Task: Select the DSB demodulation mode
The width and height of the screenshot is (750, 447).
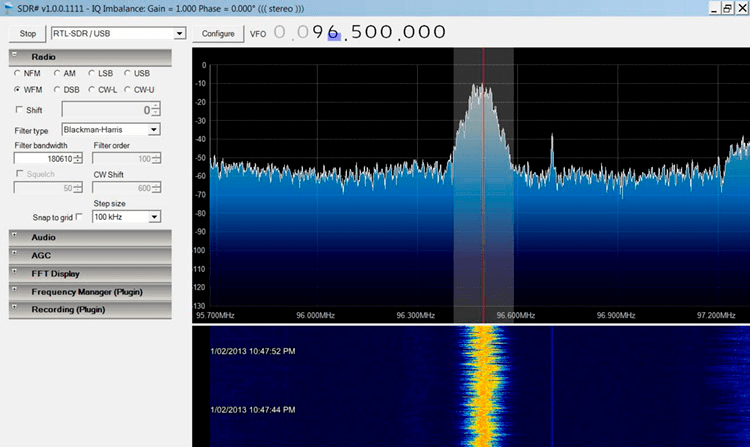Action: click(x=57, y=89)
